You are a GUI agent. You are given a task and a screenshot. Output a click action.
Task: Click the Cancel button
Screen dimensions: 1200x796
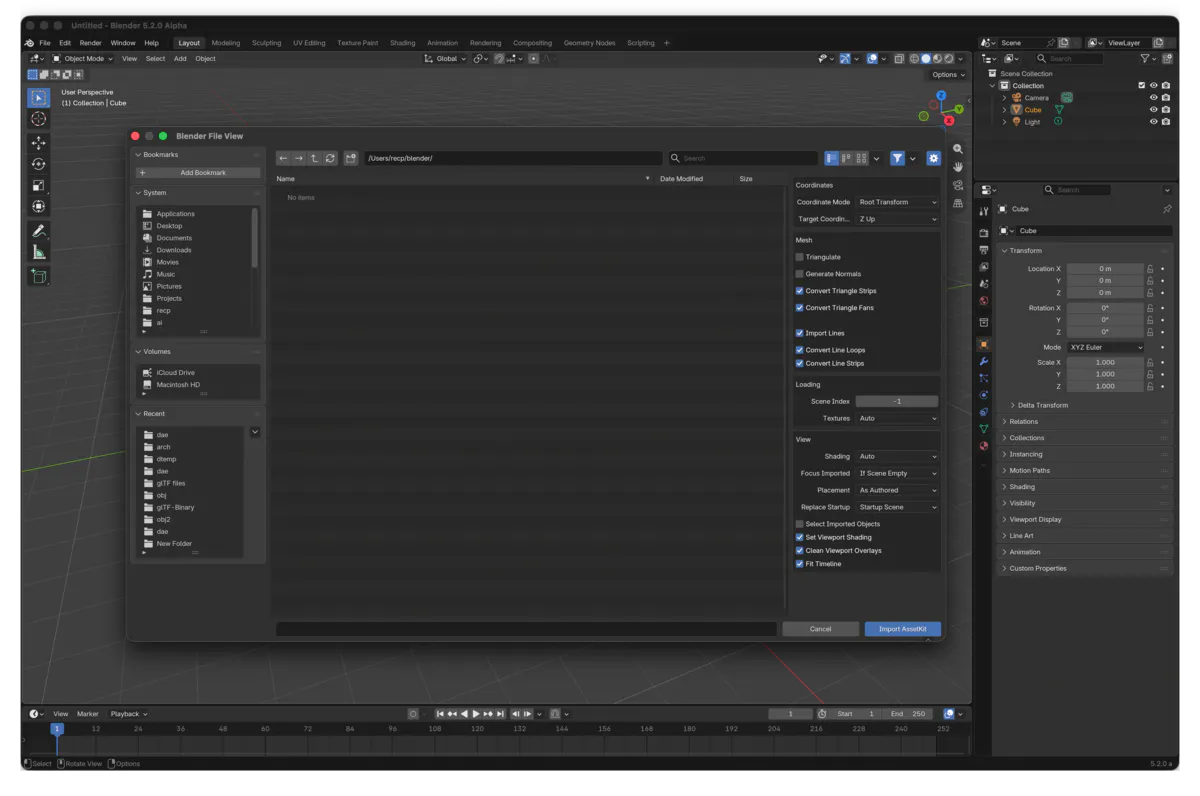[x=821, y=629]
